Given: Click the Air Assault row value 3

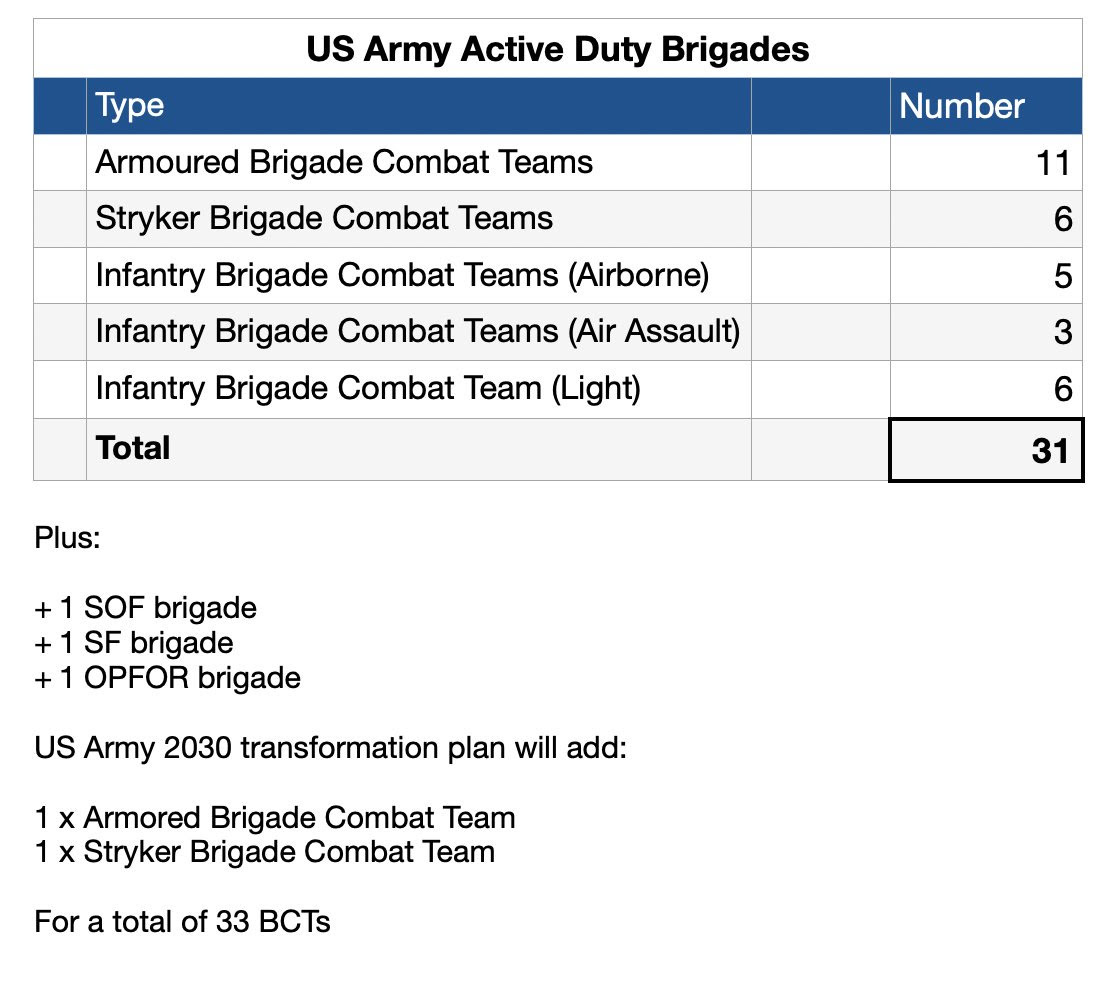Looking at the screenshot, I should click(986, 332).
